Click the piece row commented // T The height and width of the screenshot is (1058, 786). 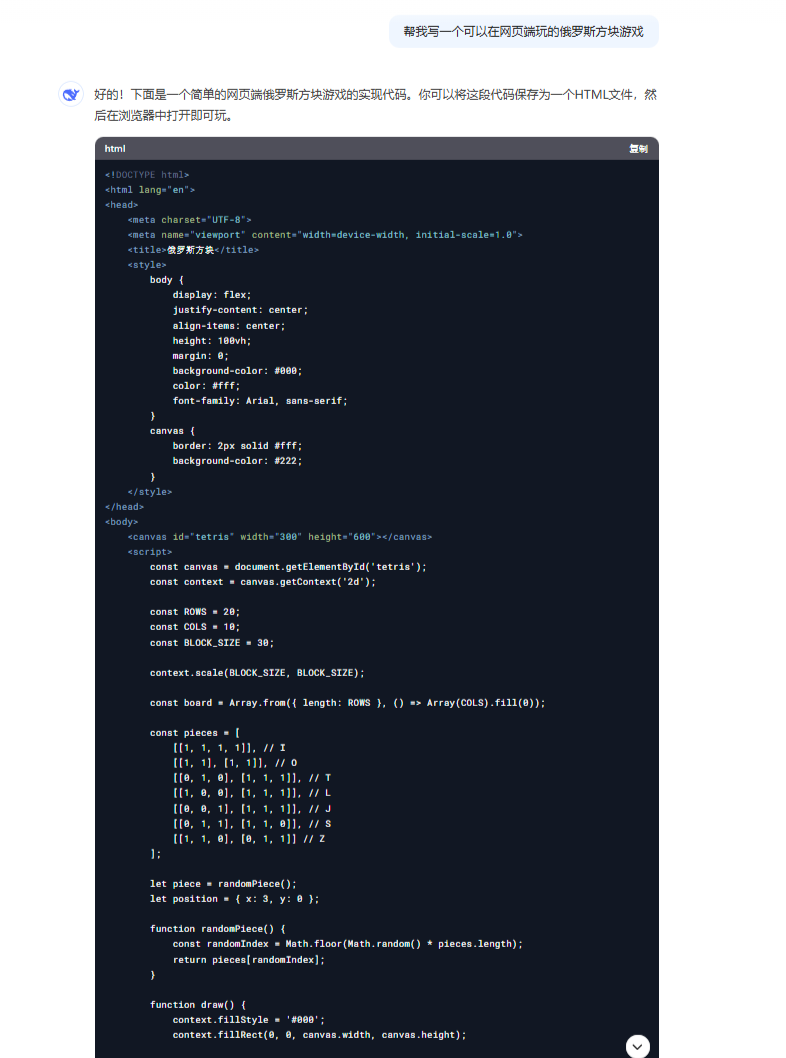click(252, 777)
